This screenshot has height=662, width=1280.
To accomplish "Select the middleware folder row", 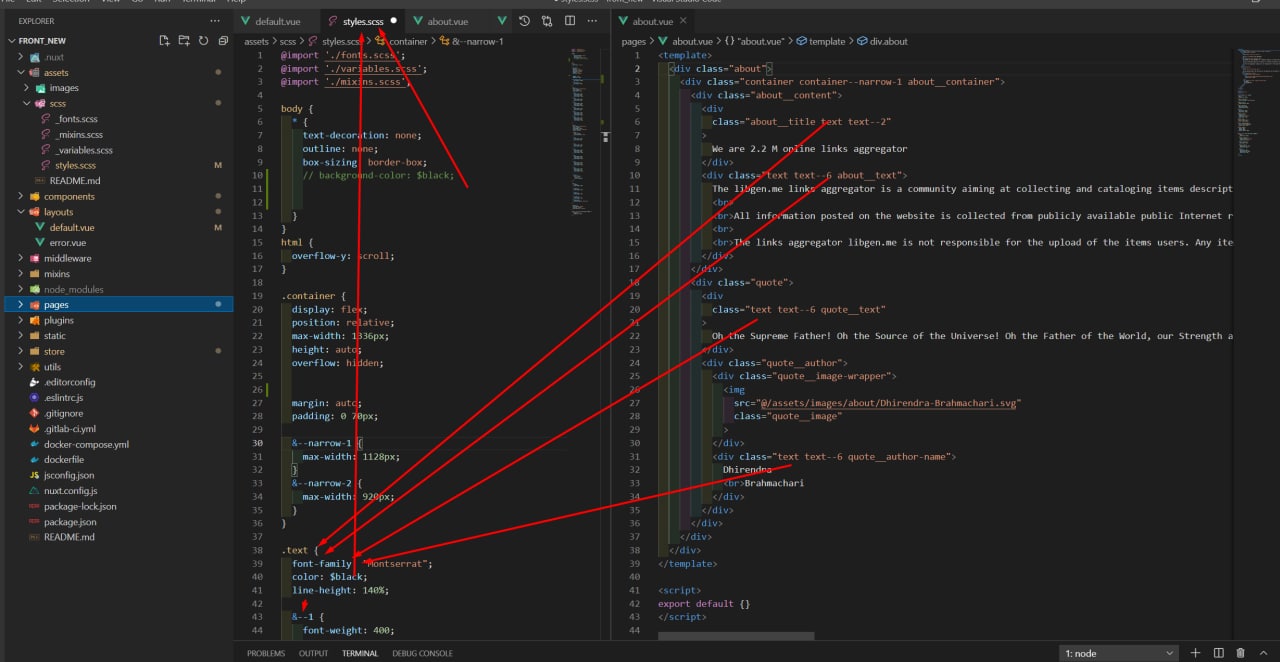I will pyautogui.click(x=119, y=258).
